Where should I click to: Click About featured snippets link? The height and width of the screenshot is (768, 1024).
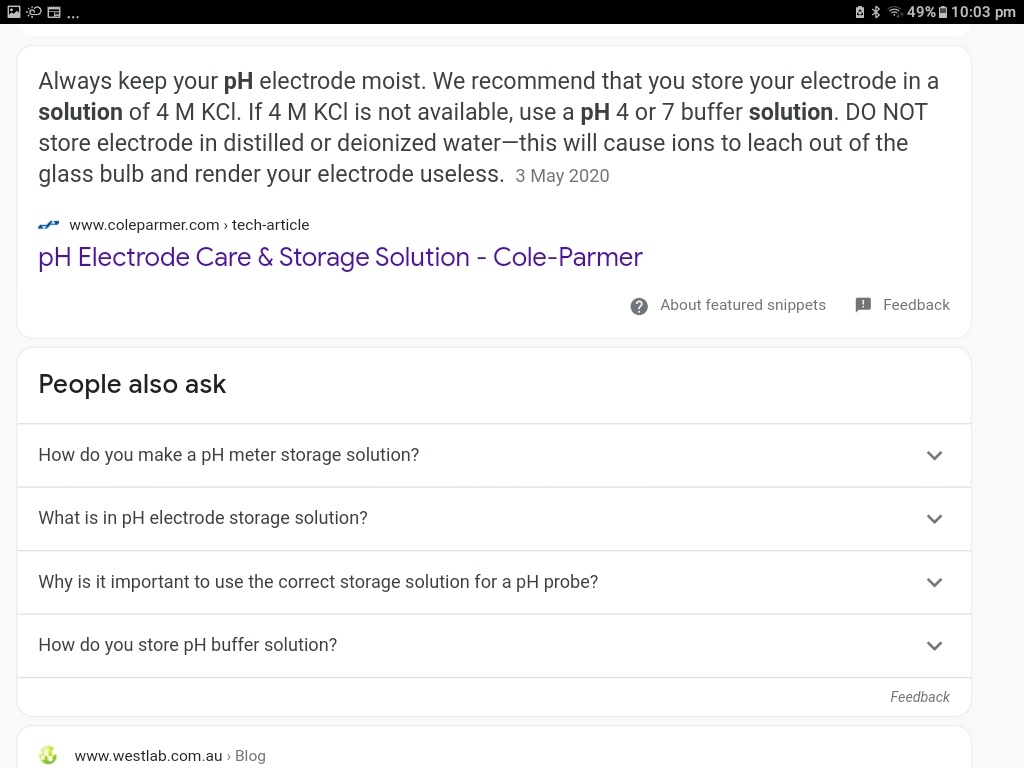click(x=743, y=305)
